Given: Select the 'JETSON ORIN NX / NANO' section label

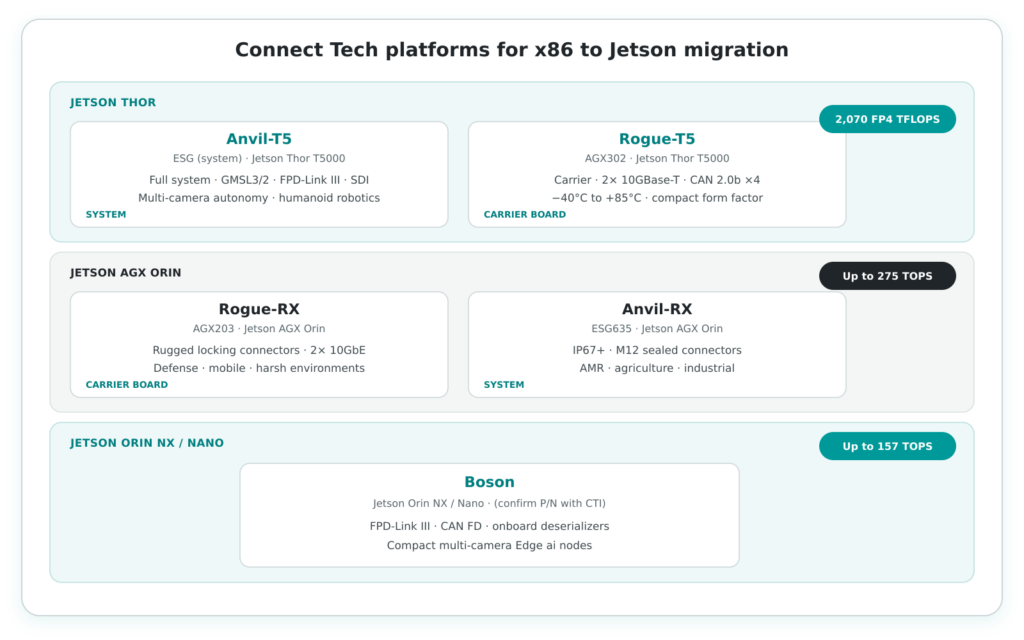Looking at the screenshot, I should [x=147, y=443].
